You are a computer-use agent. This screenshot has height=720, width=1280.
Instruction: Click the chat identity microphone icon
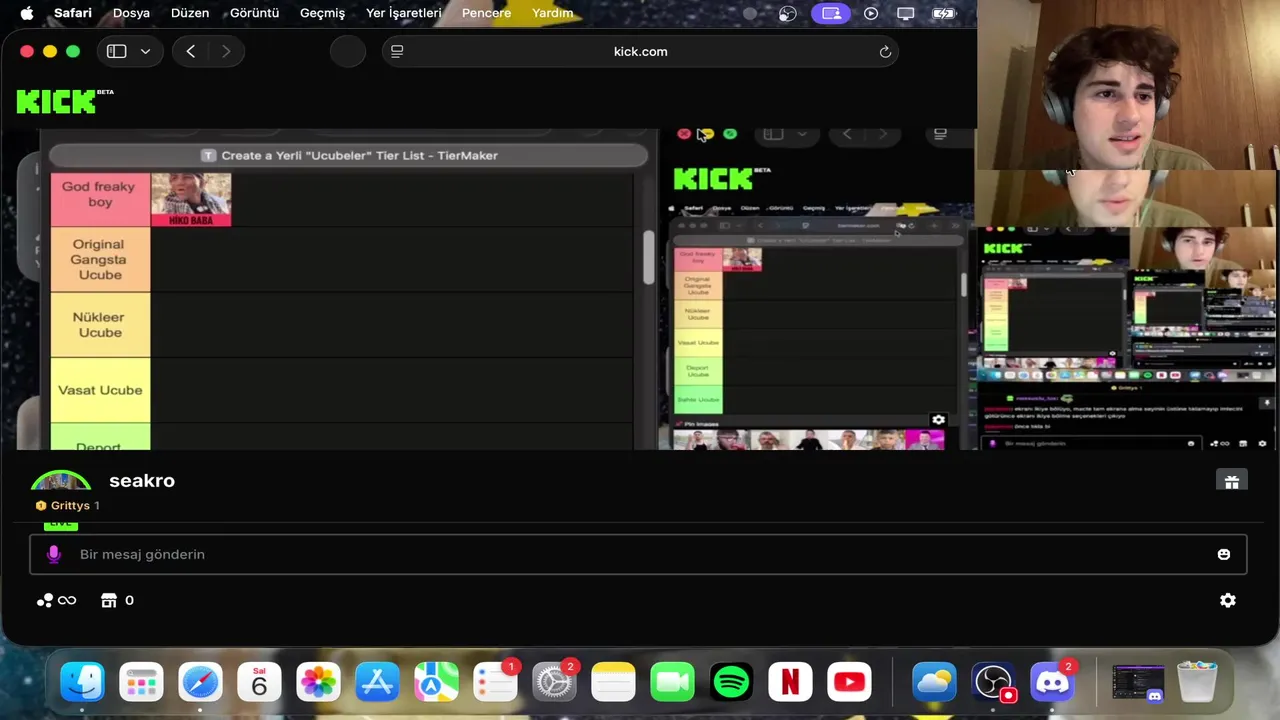54,554
